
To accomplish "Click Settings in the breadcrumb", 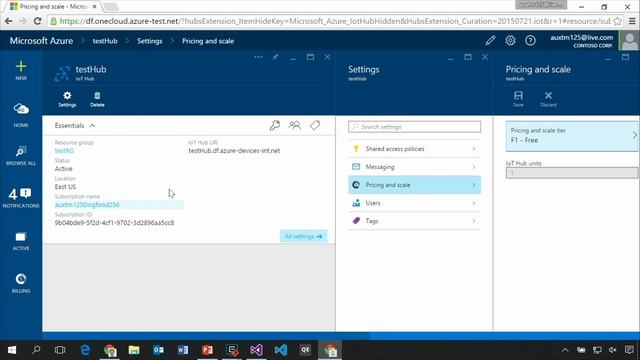I will coord(149,41).
